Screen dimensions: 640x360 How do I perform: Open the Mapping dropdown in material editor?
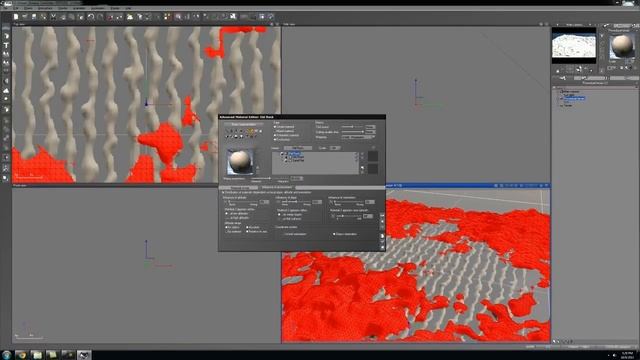358,137
